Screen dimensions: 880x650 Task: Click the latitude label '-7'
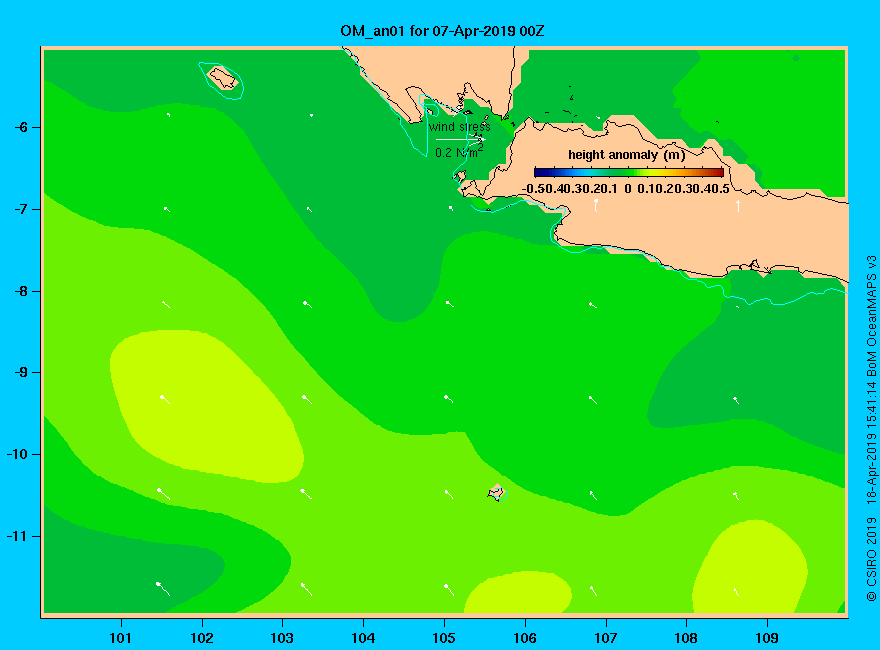coord(20,209)
